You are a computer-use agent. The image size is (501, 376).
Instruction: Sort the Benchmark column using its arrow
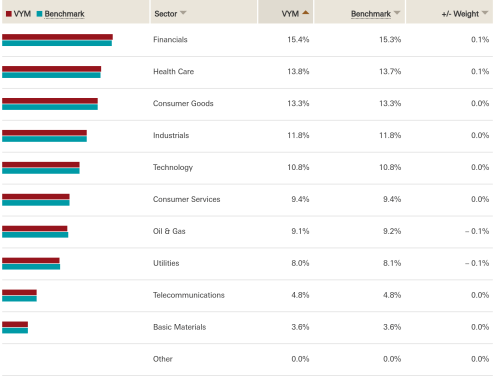click(x=397, y=13)
